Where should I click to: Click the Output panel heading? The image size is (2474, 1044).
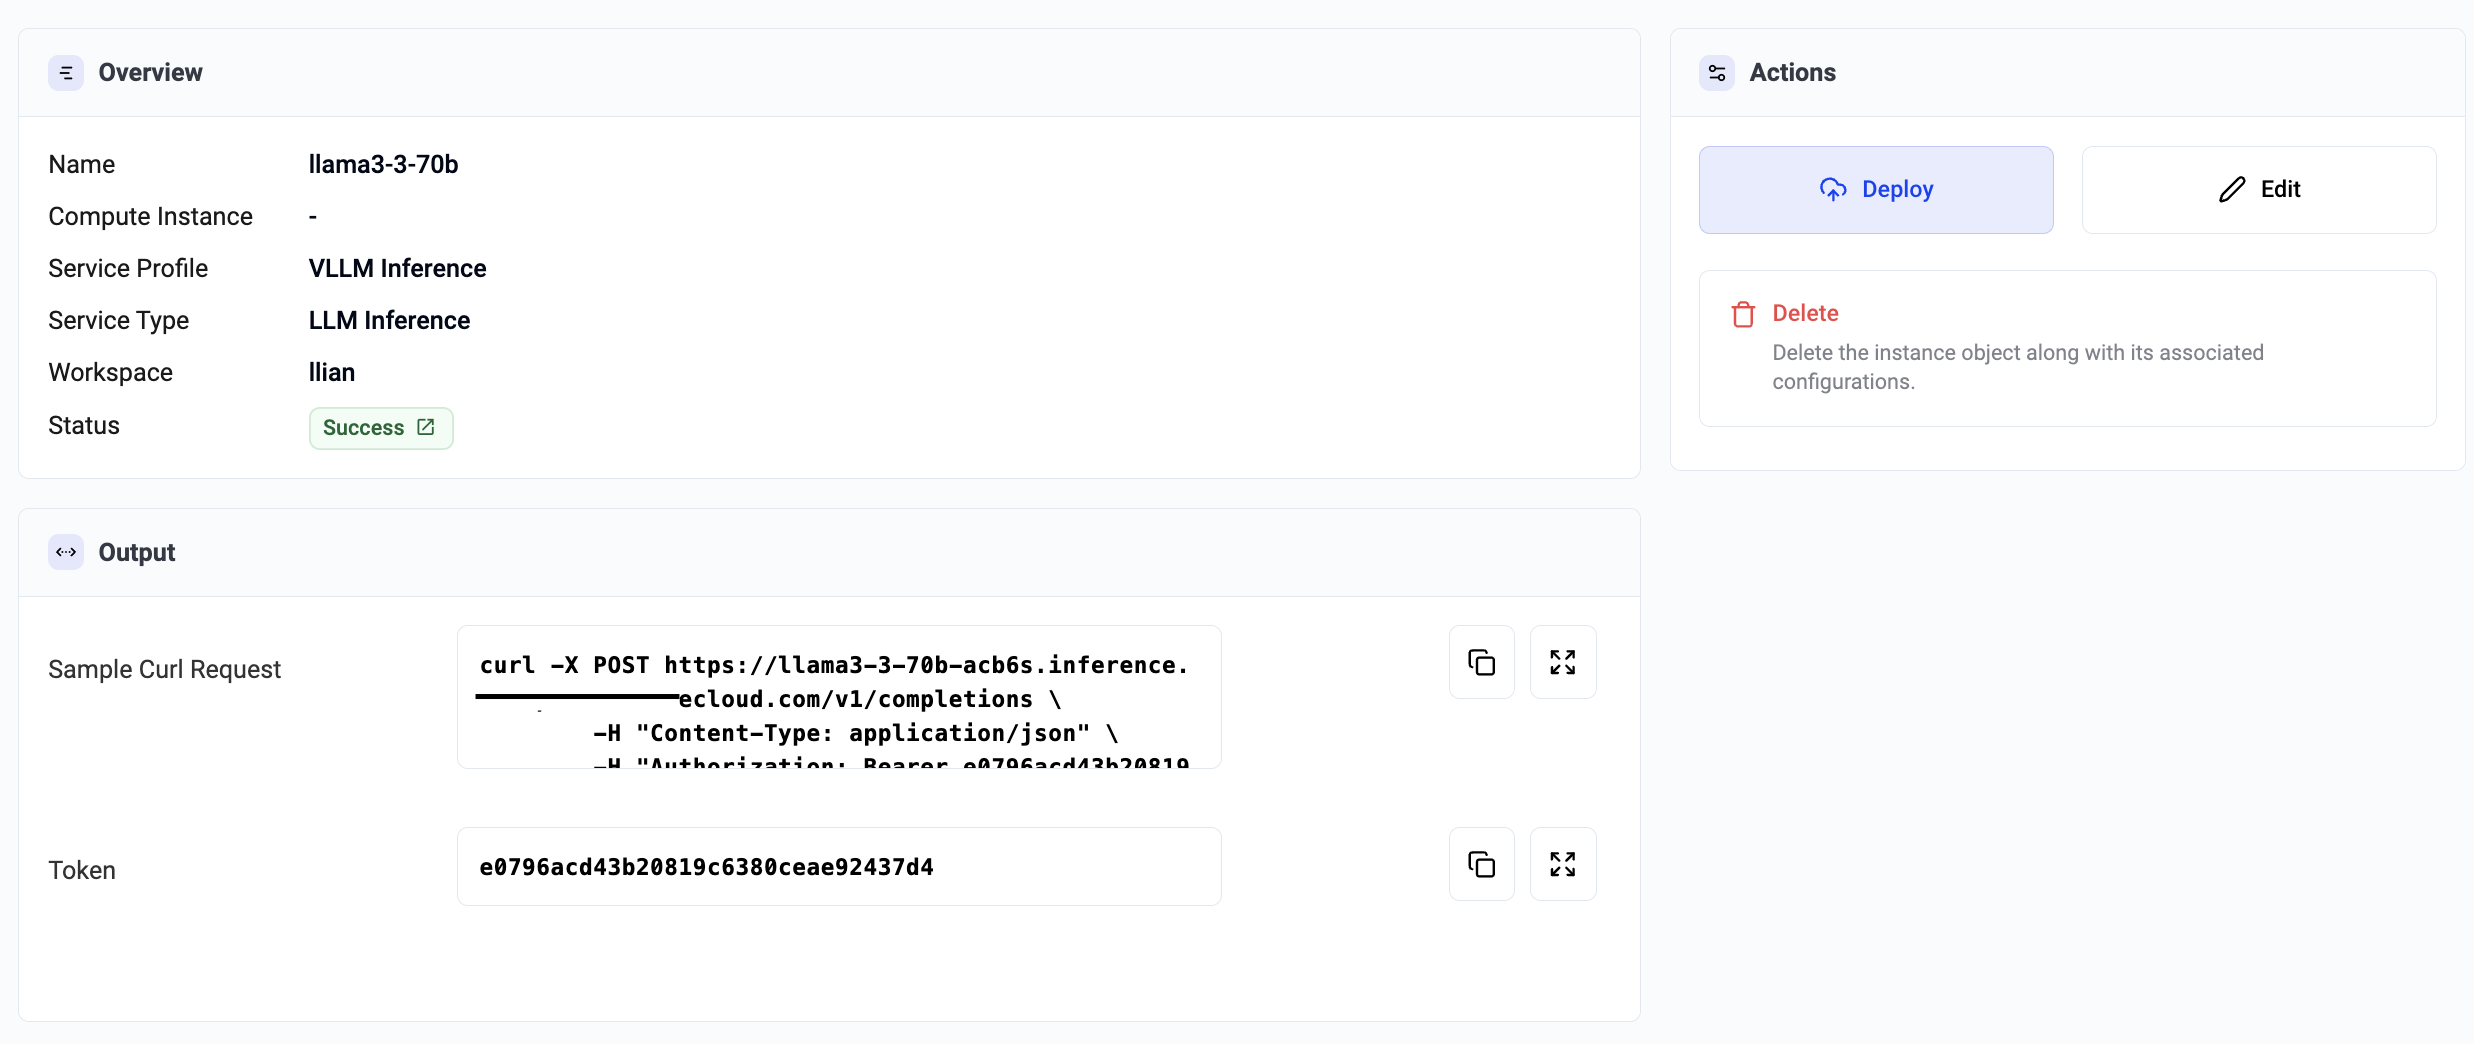click(136, 552)
